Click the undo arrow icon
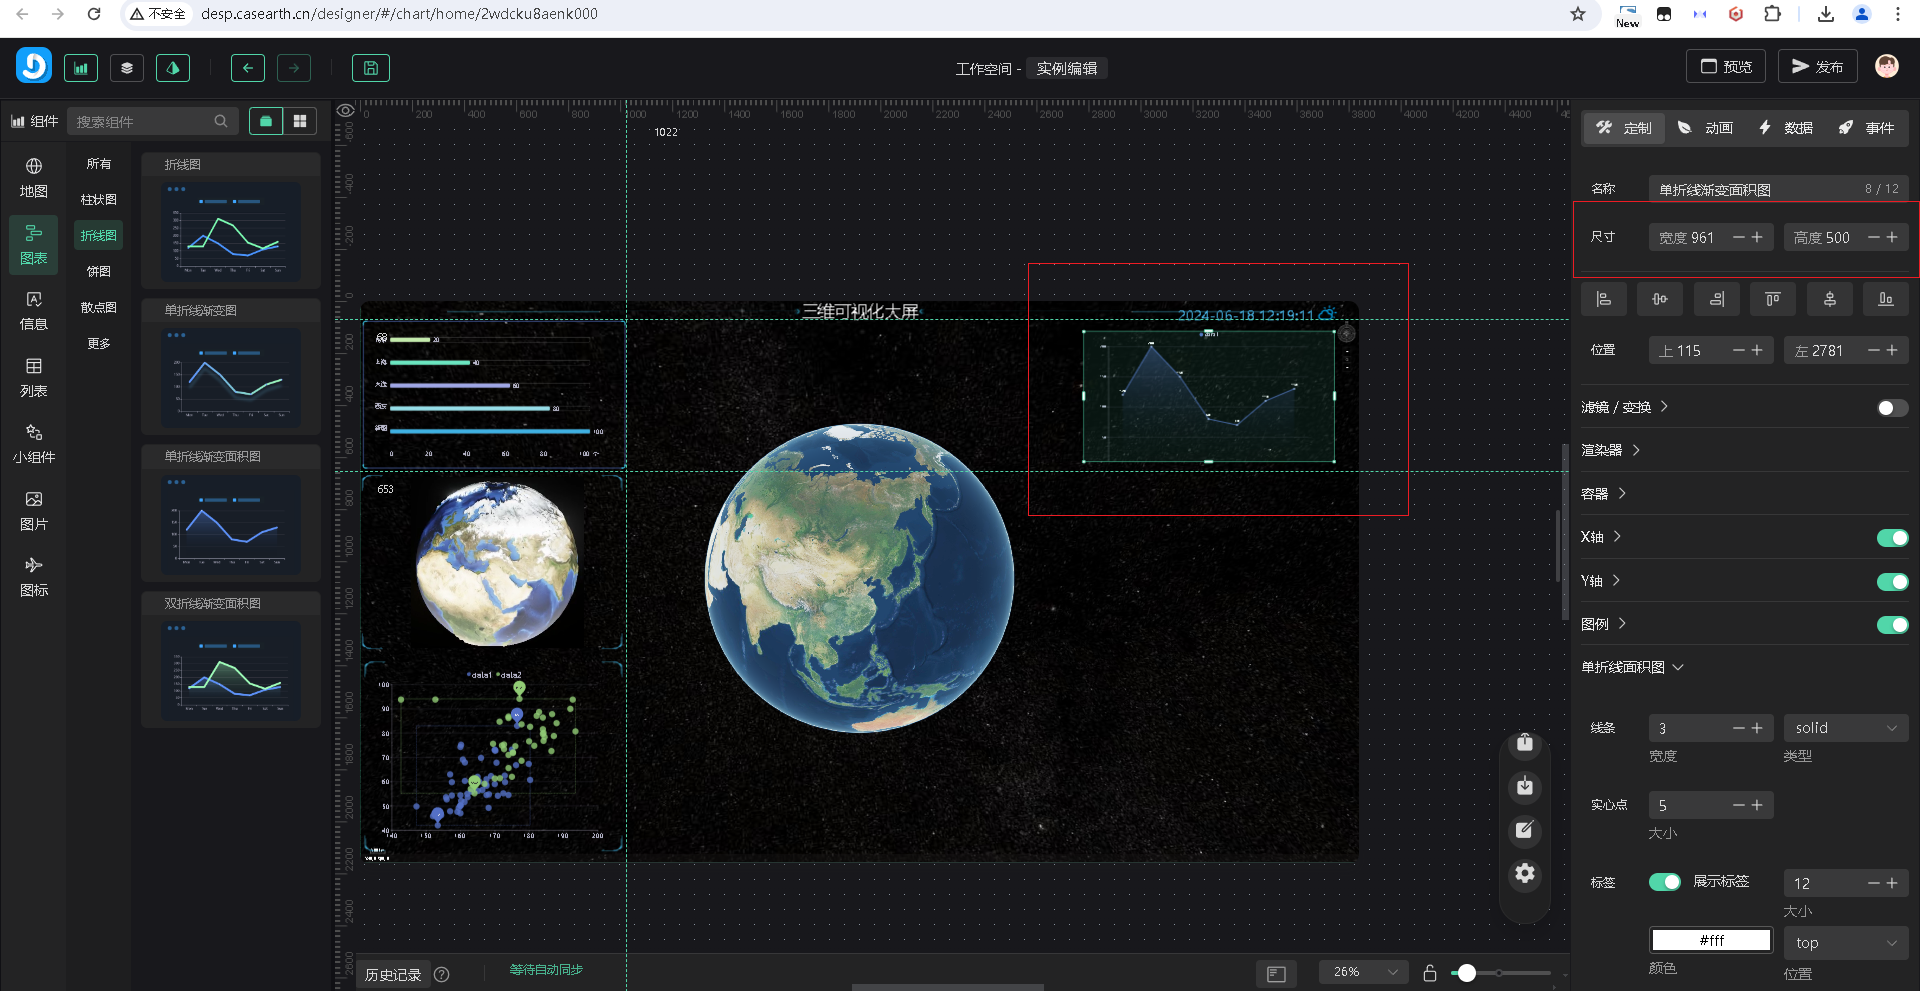 [247, 68]
